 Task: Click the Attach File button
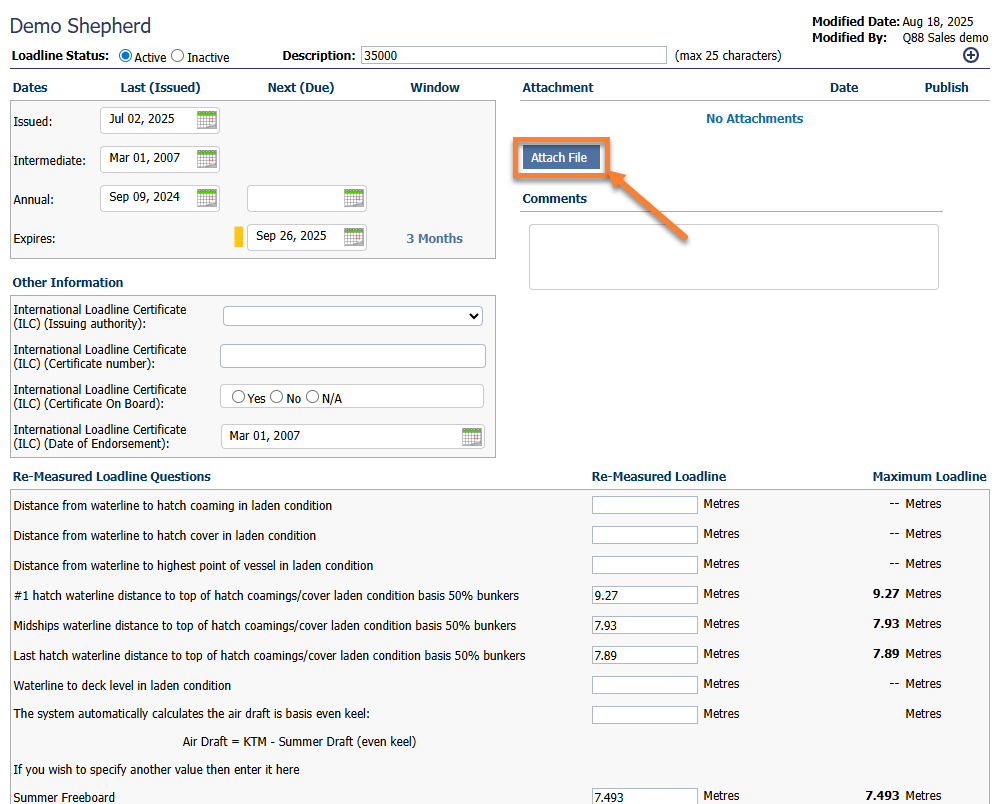pyautogui.click(x=559, y=158)
